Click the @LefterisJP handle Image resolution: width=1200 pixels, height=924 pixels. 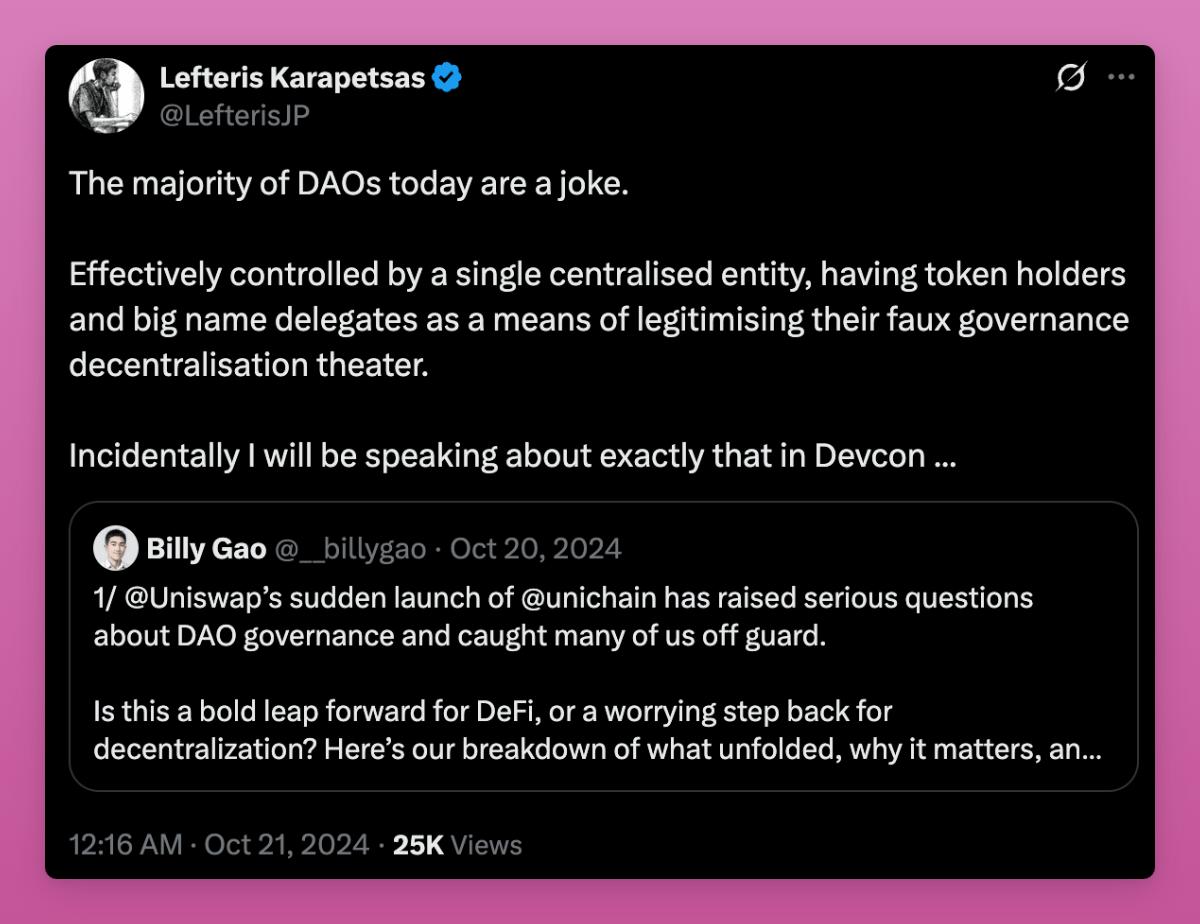(234, 116)
